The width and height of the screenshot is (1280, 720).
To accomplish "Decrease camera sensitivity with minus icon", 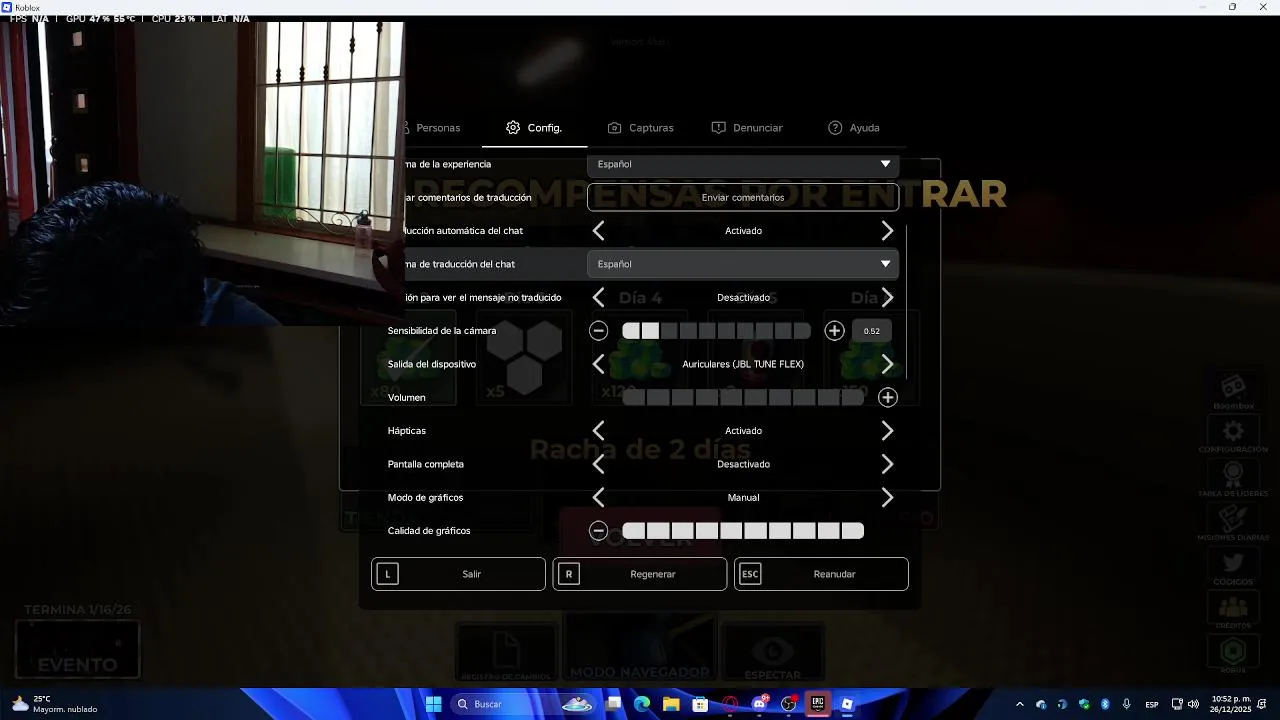I will [x=598, y=331].
